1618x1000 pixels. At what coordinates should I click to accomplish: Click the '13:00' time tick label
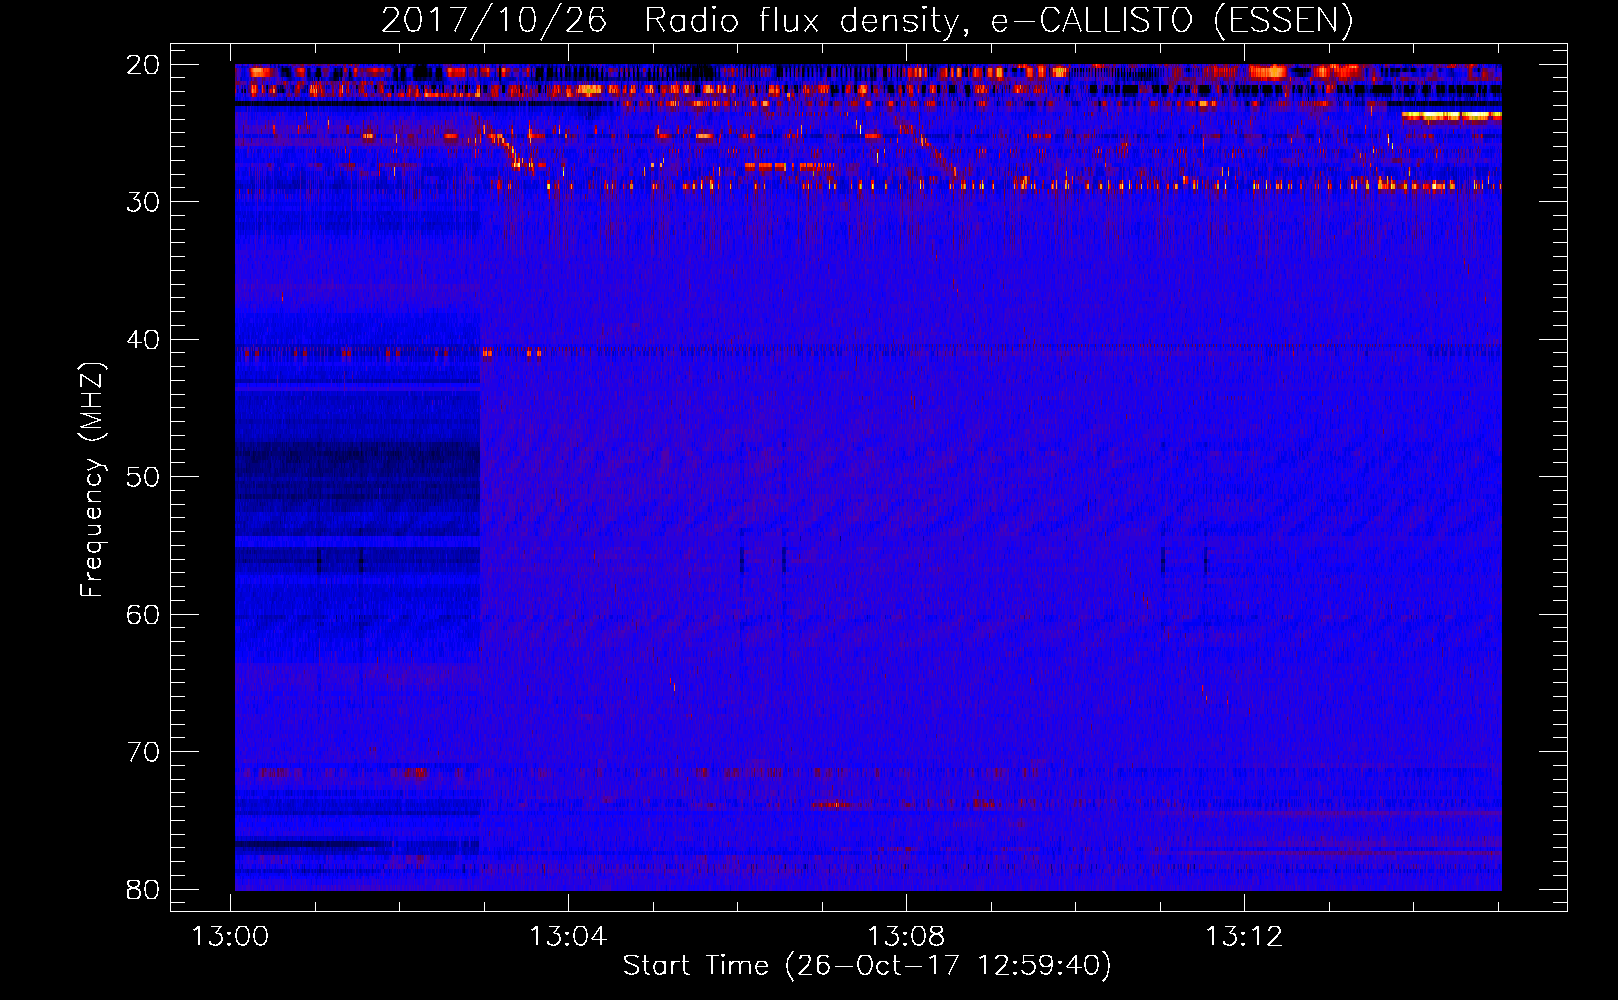(230, 937)
